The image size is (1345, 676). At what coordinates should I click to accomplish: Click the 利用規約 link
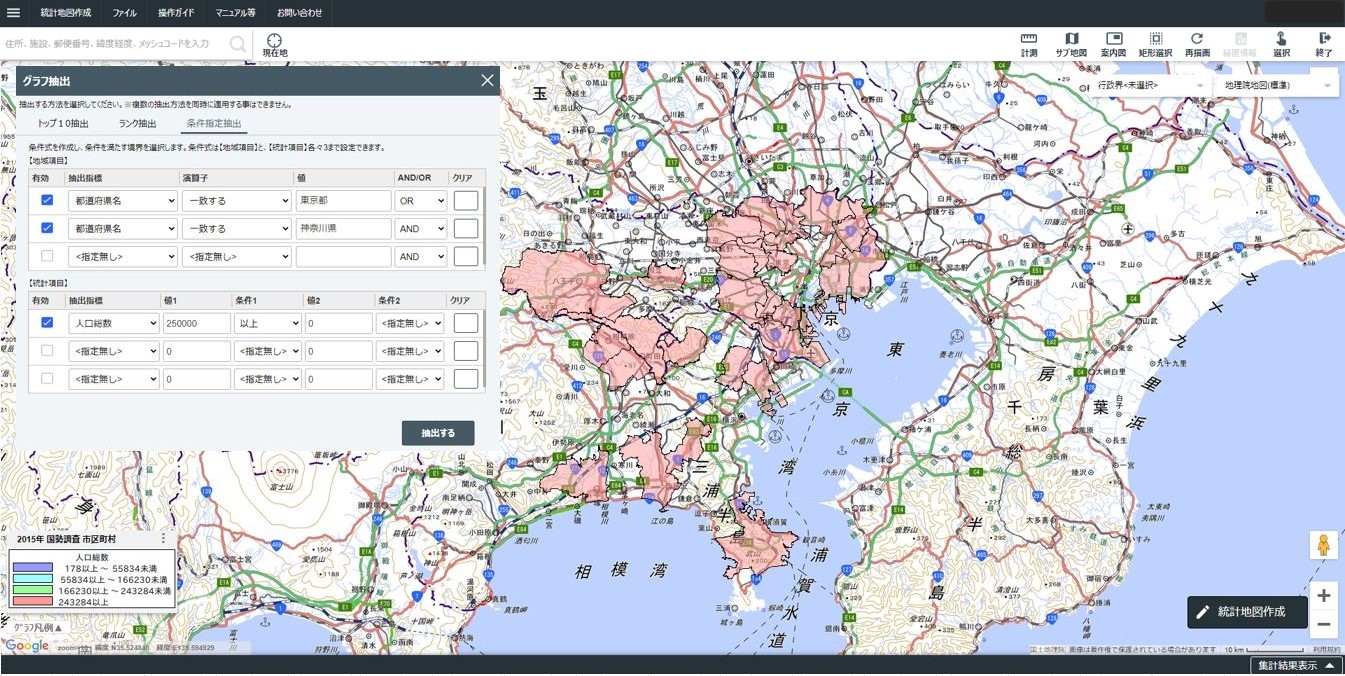[1325, 650]
